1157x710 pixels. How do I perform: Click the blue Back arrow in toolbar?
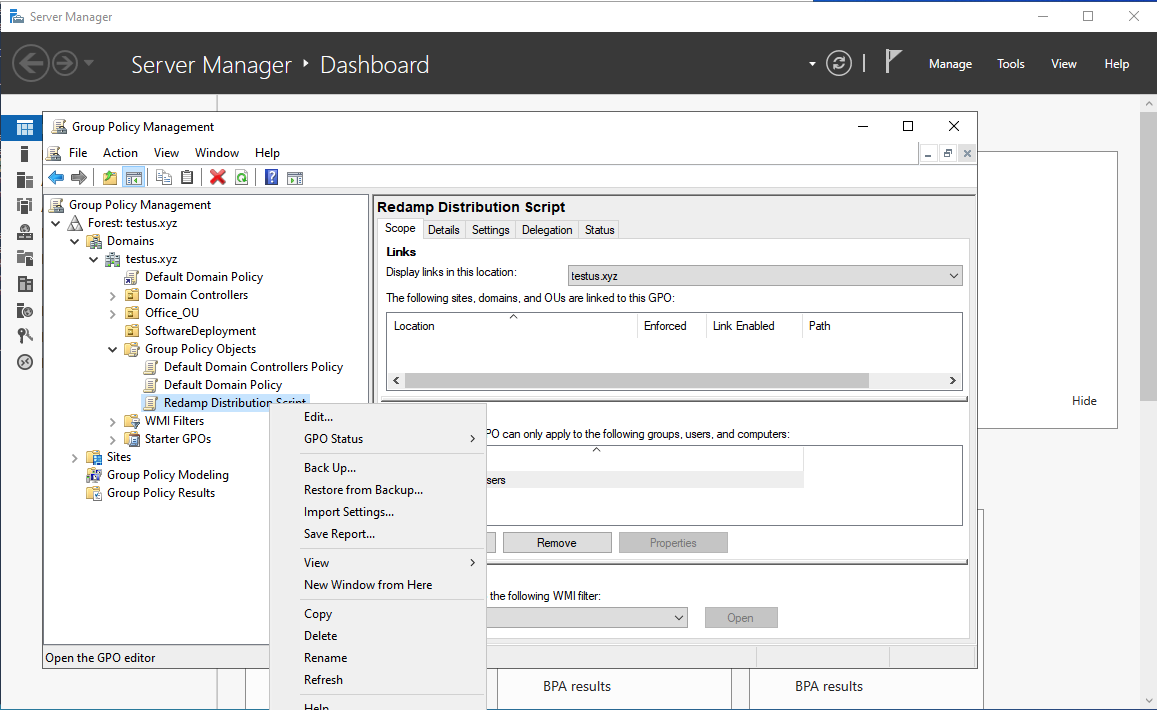pyautogui.click(x=56, y=178)
